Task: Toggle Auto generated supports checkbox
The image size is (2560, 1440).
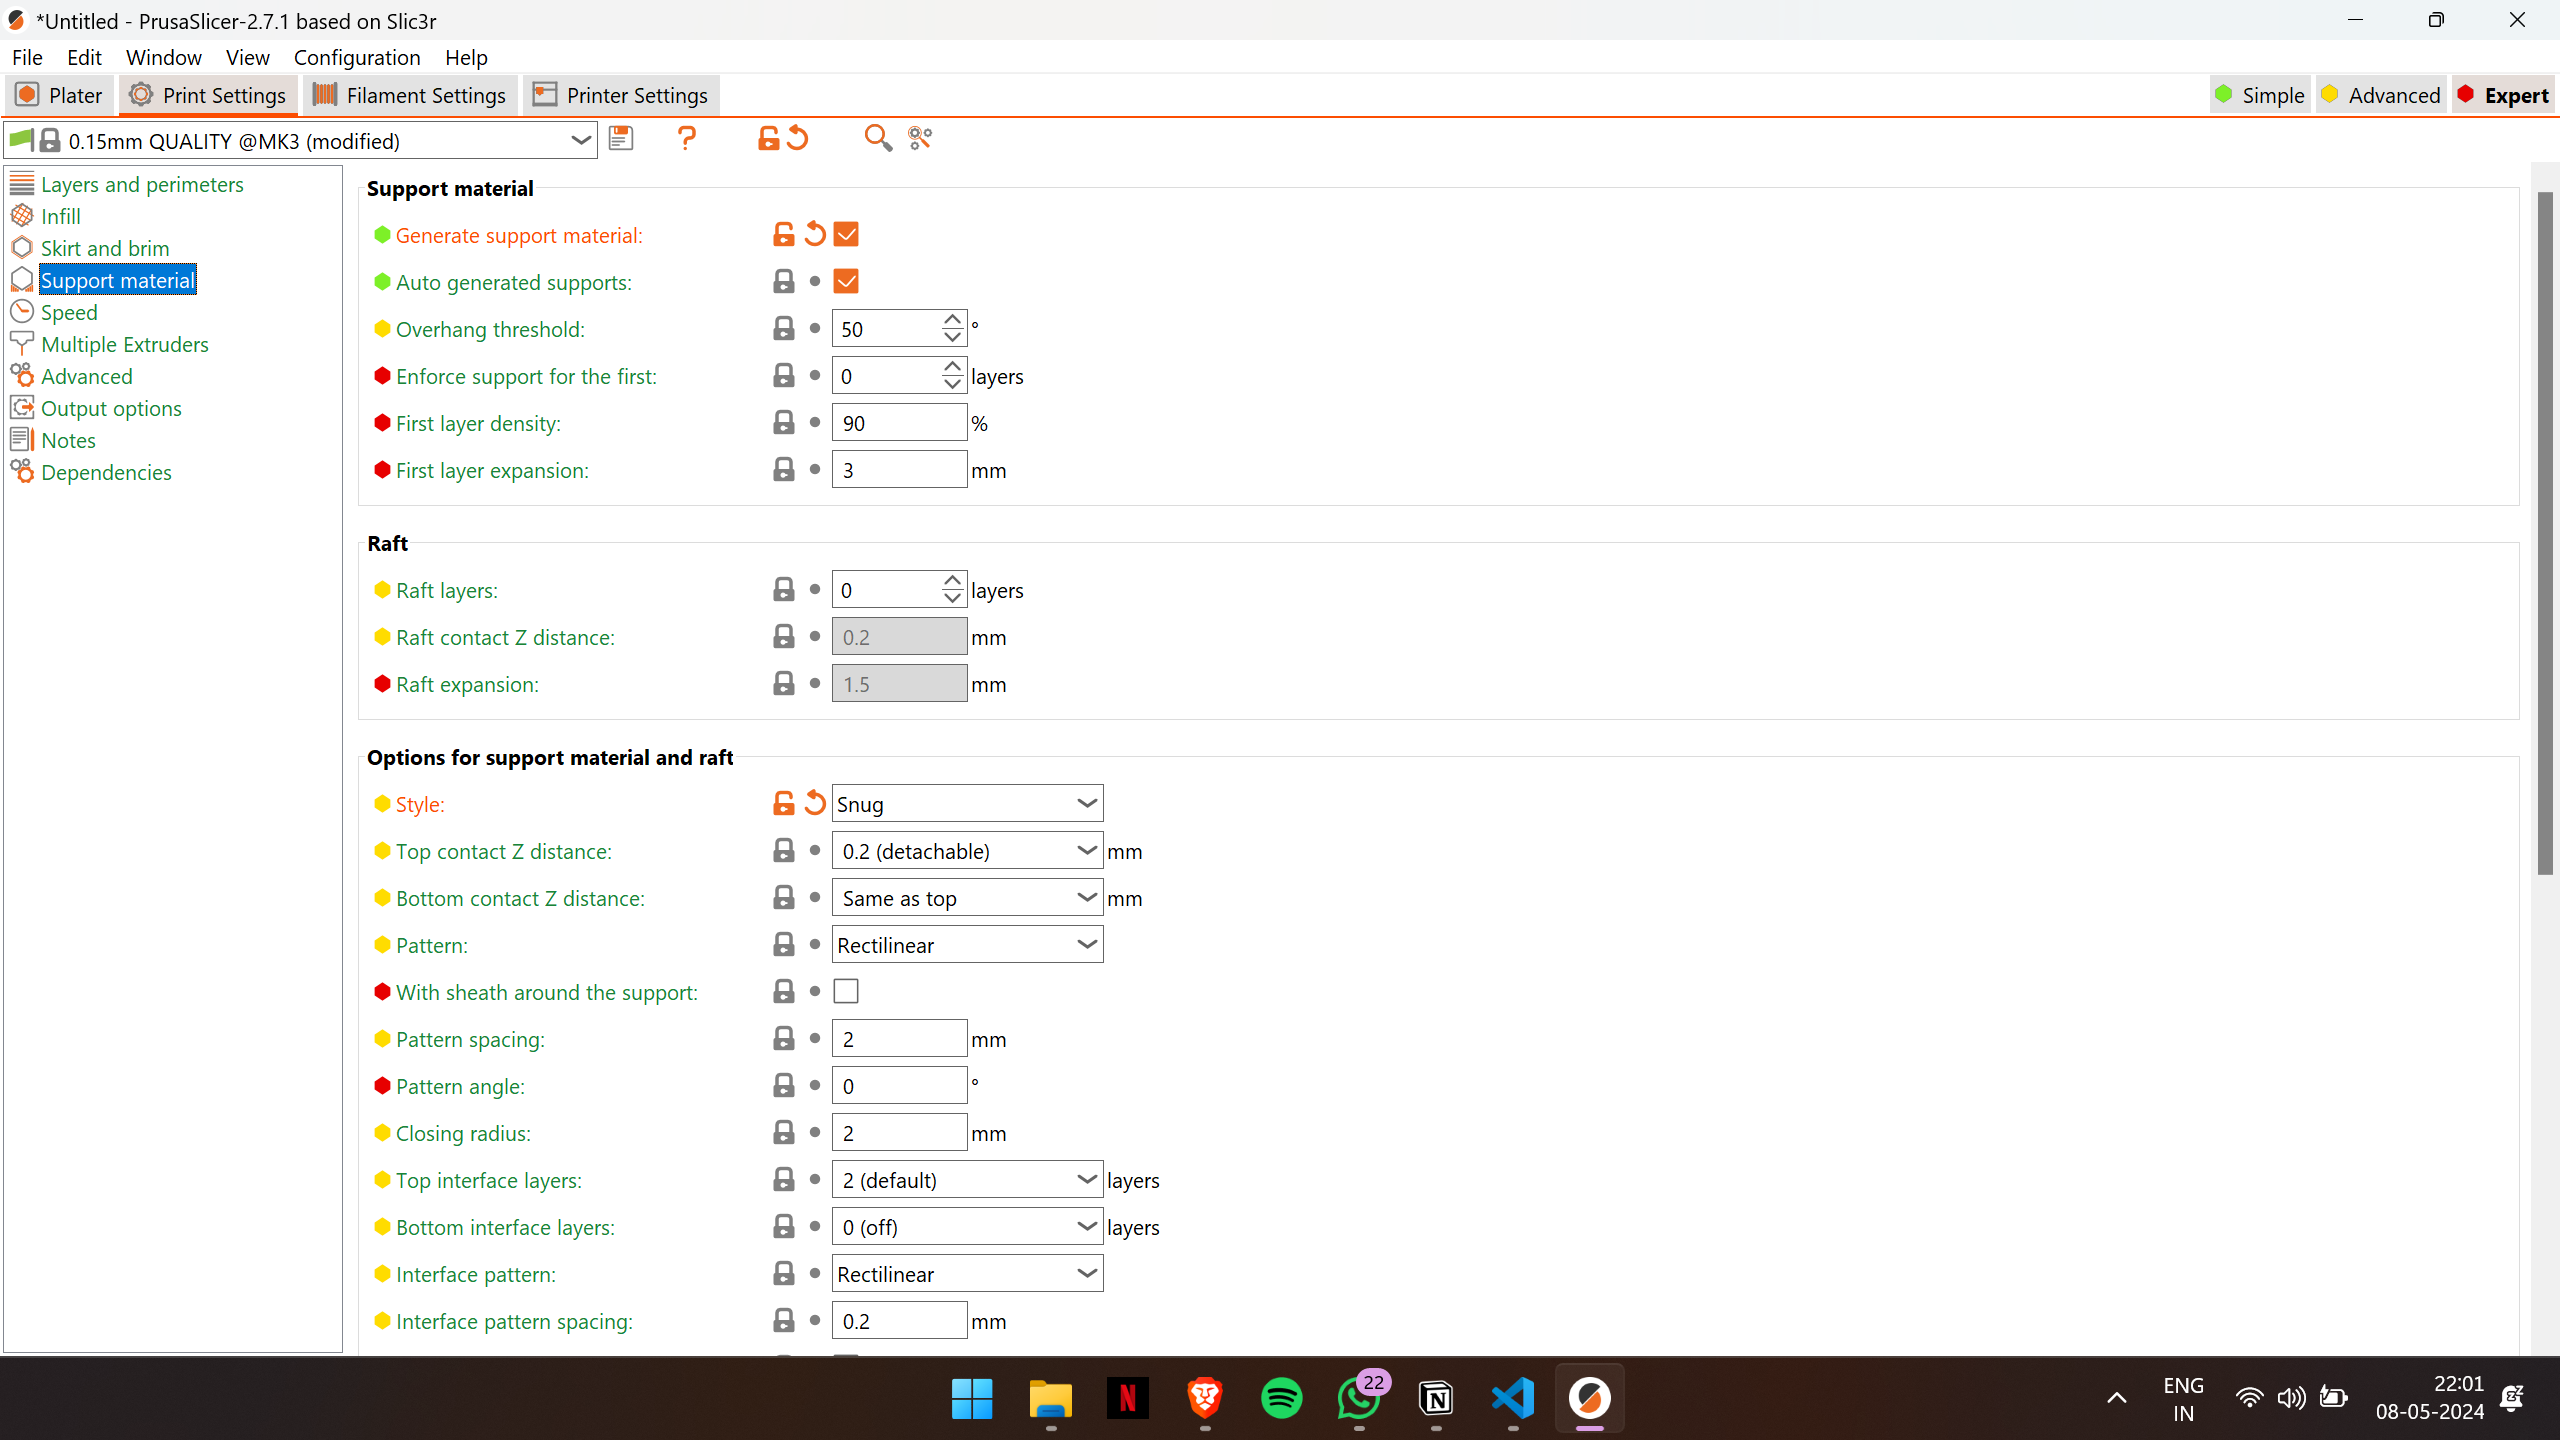Action: click(846, 281)
